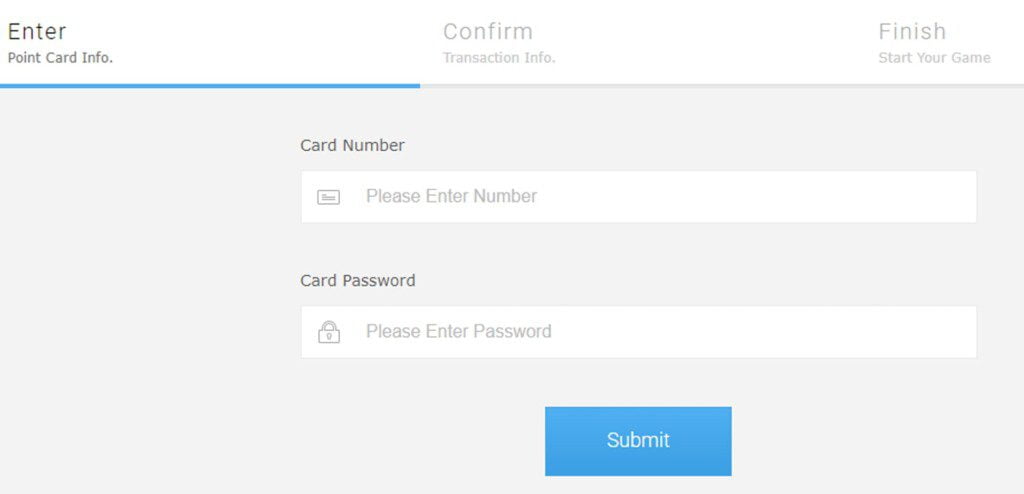Screen dimensions: 1024x494
Task: Click the card icon in the Card Number field
Action: pos(328,197)
